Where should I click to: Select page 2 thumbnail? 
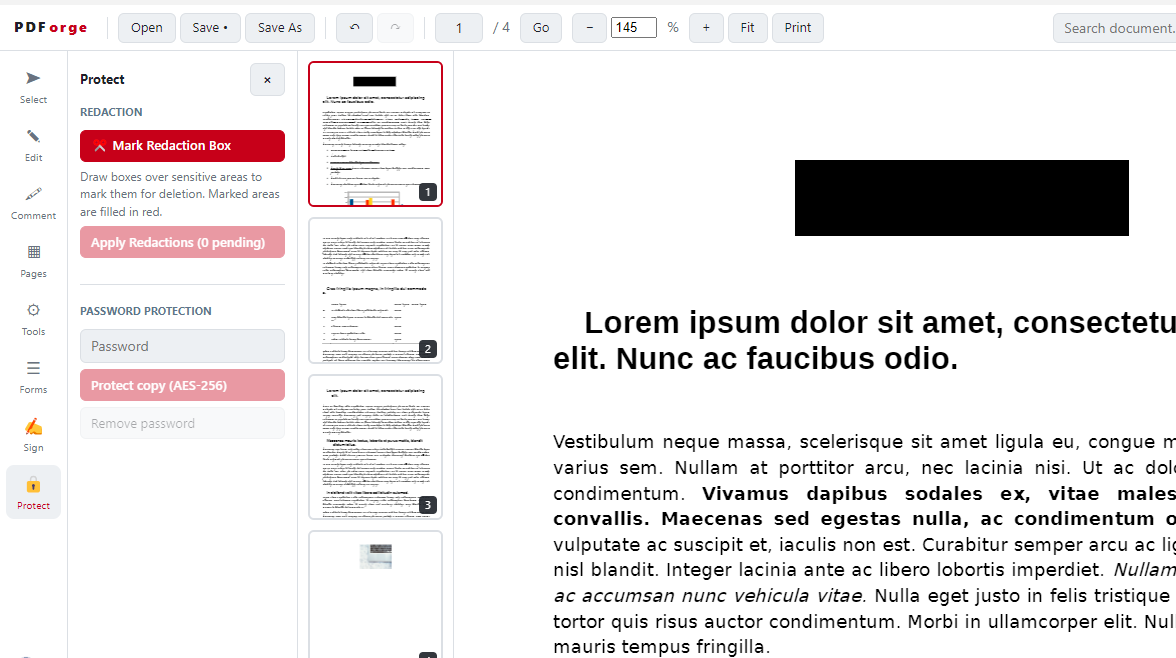click(375, 290)
